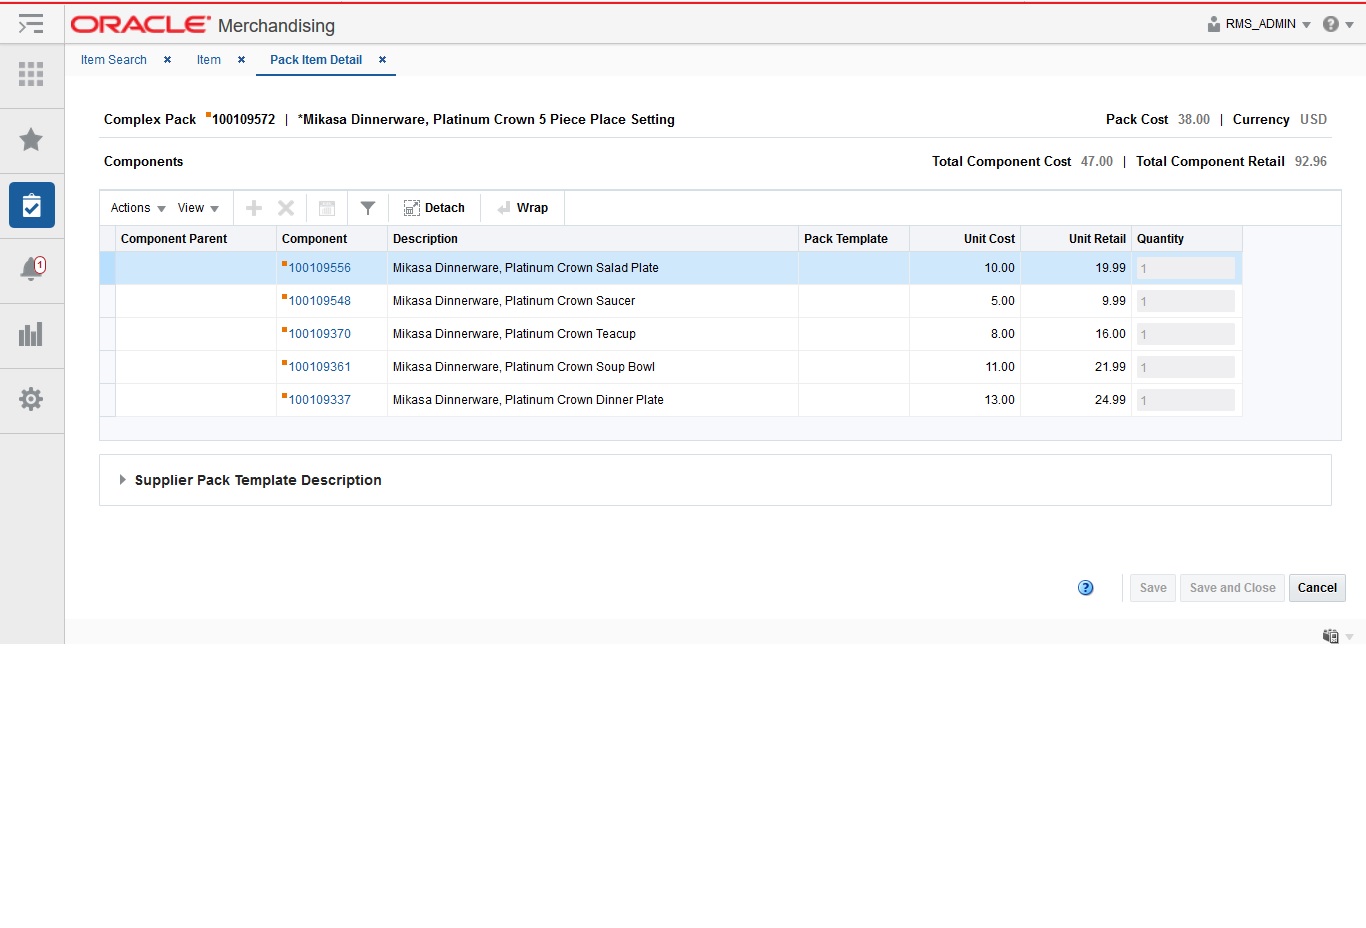Viewport: 1366px width, 928px height.
Task: Click the Detach table button
Action: (434, 208)
